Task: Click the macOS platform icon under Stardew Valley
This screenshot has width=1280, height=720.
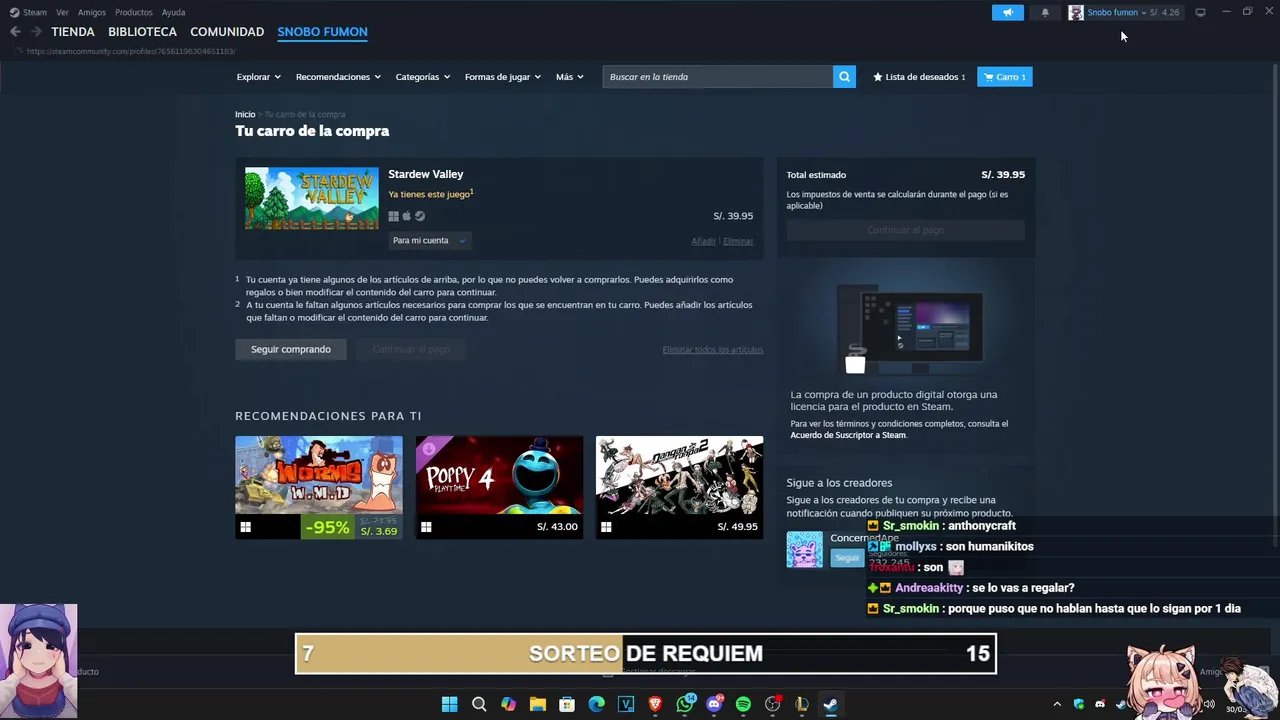Action: coord(406,216)
